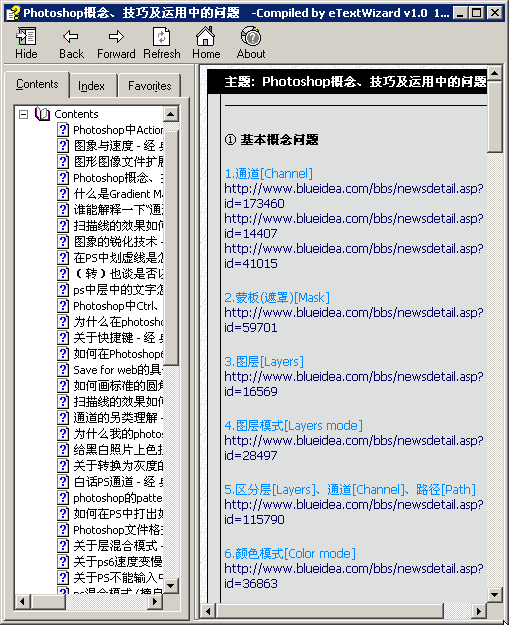Go forward using the Forward arrow

pyautogui.click(x=116, y=37)
